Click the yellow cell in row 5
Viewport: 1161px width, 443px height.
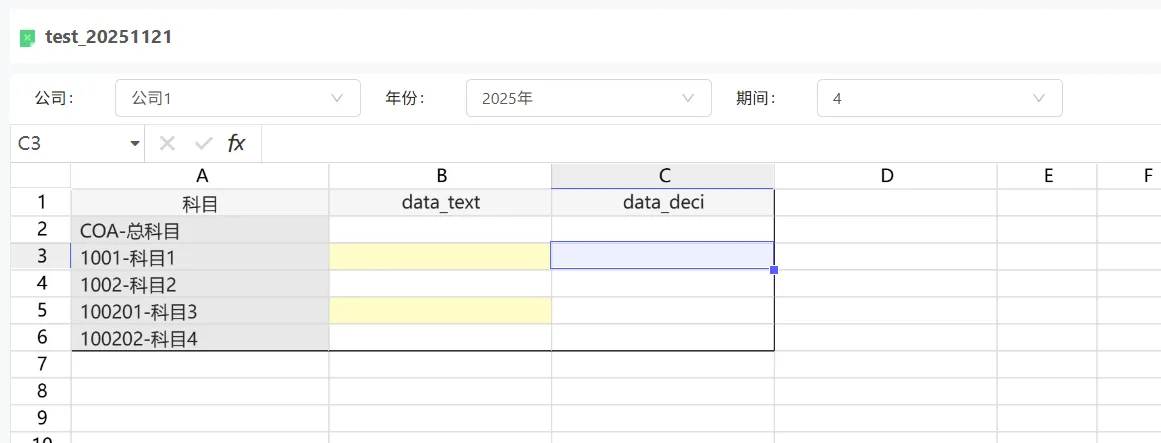click(x=440, y=311)
